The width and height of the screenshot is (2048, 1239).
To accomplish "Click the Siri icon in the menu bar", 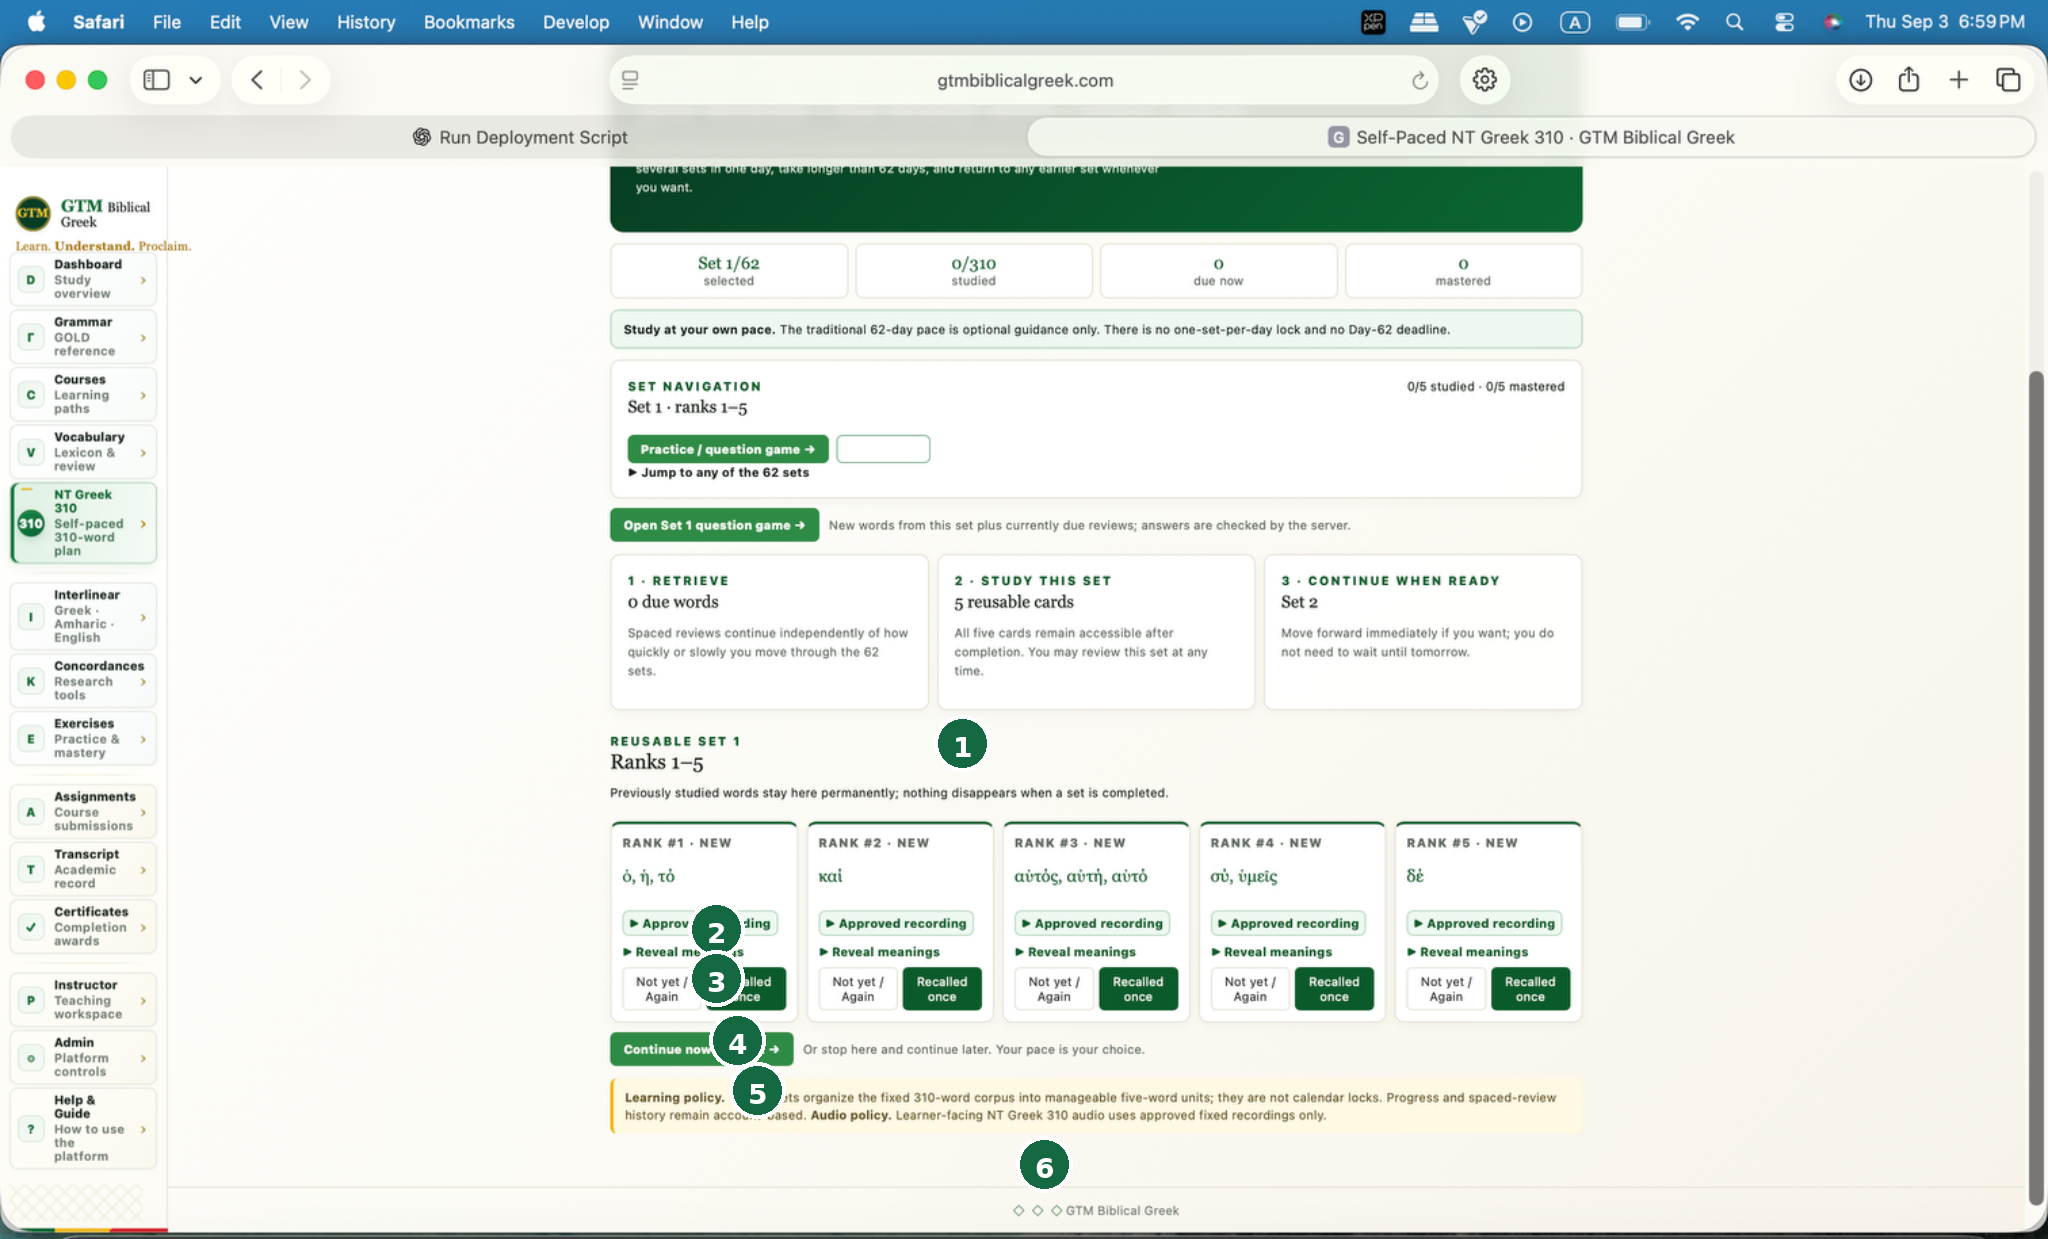I will tap(1833, 22).
